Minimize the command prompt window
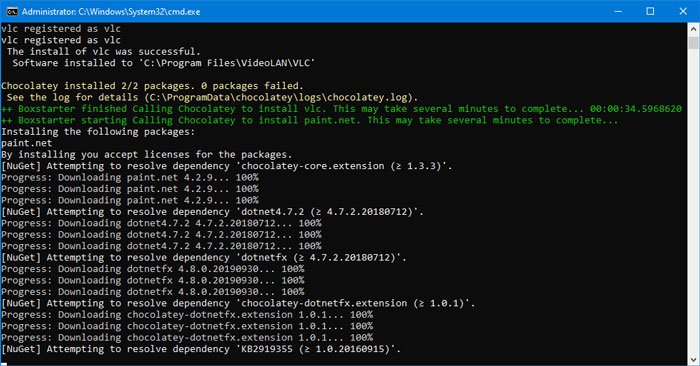700x366 pixels. (x=618, y=12)
